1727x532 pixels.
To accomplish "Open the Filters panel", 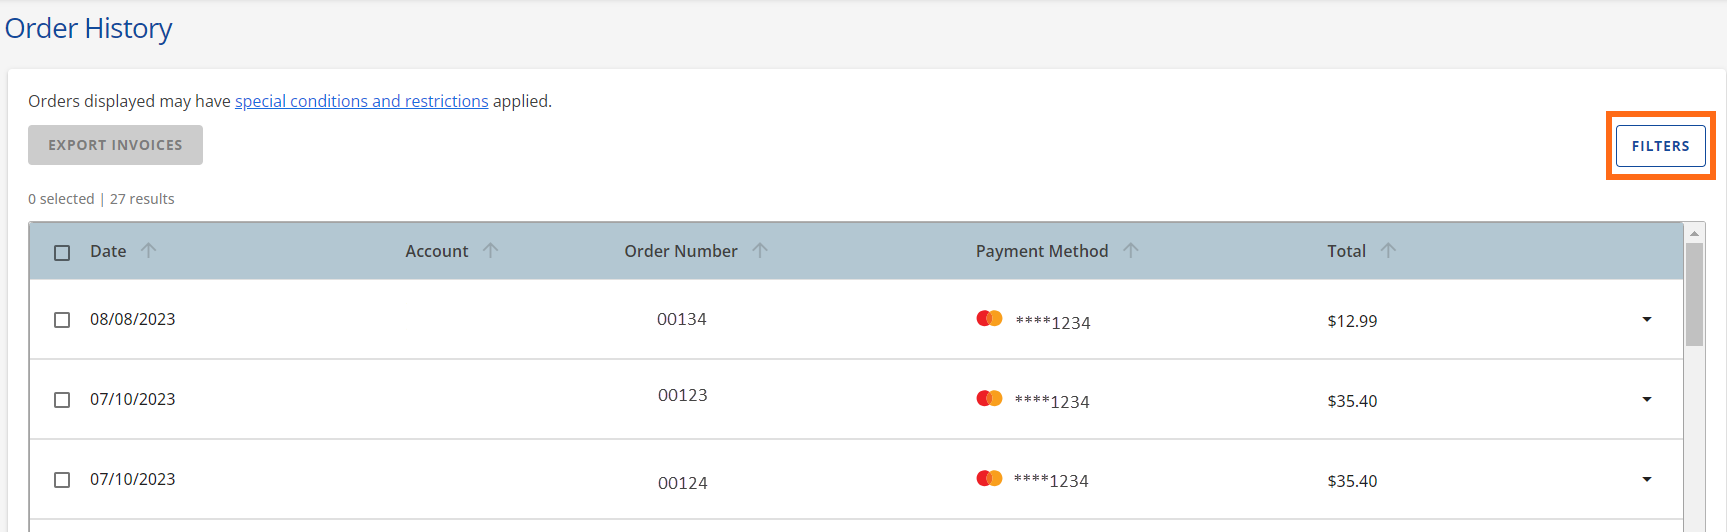I will [1660, 146].
